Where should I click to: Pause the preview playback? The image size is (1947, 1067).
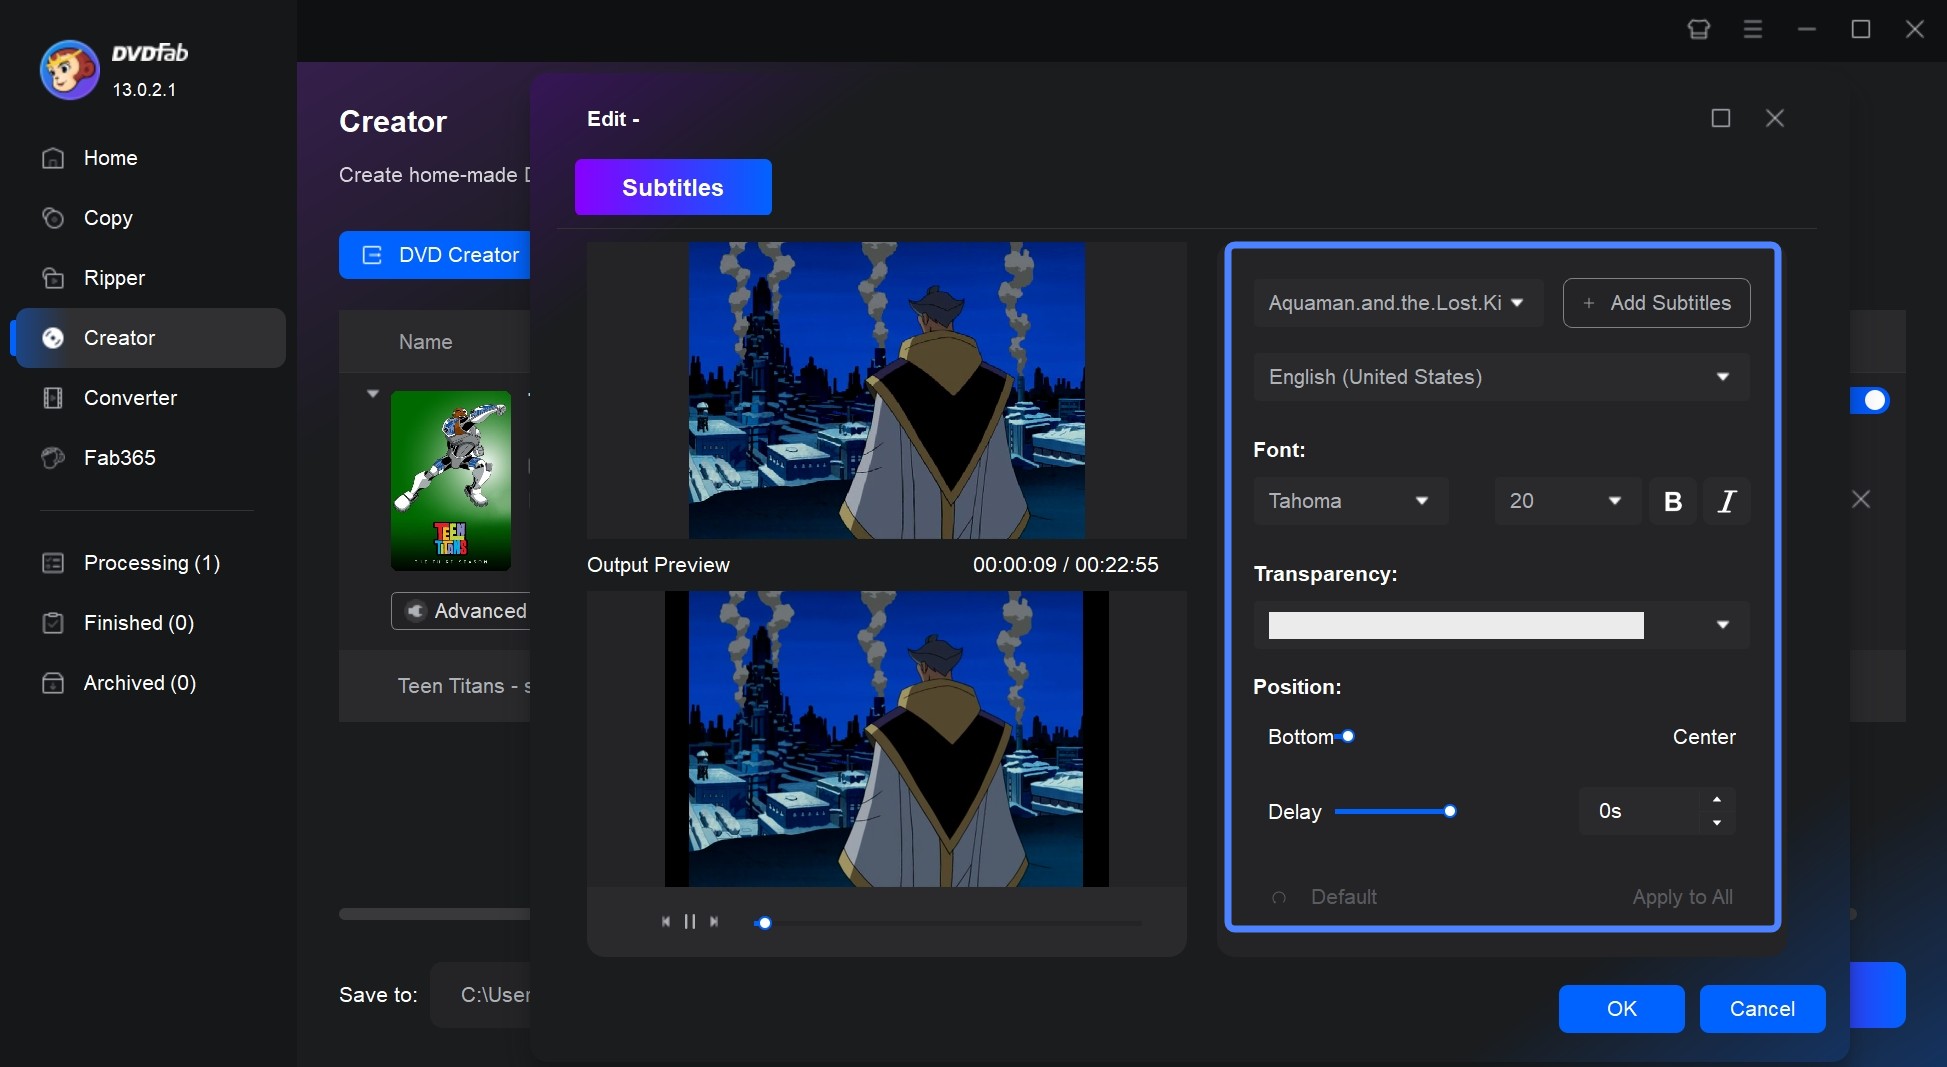690,922
